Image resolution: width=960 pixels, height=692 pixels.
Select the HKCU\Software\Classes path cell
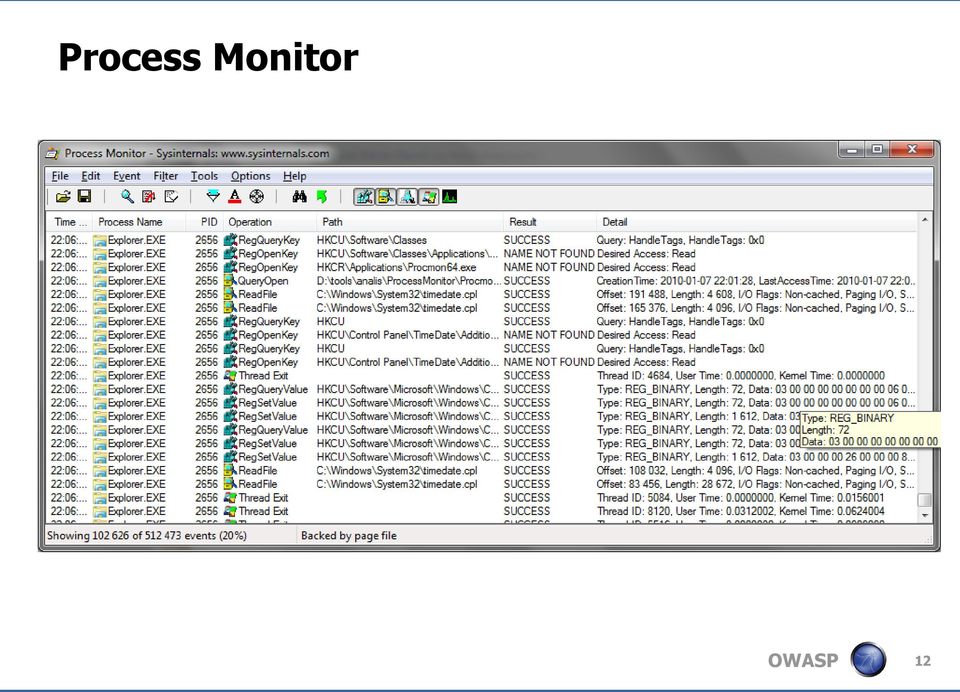pyautogui.click(x=372, y=240)
